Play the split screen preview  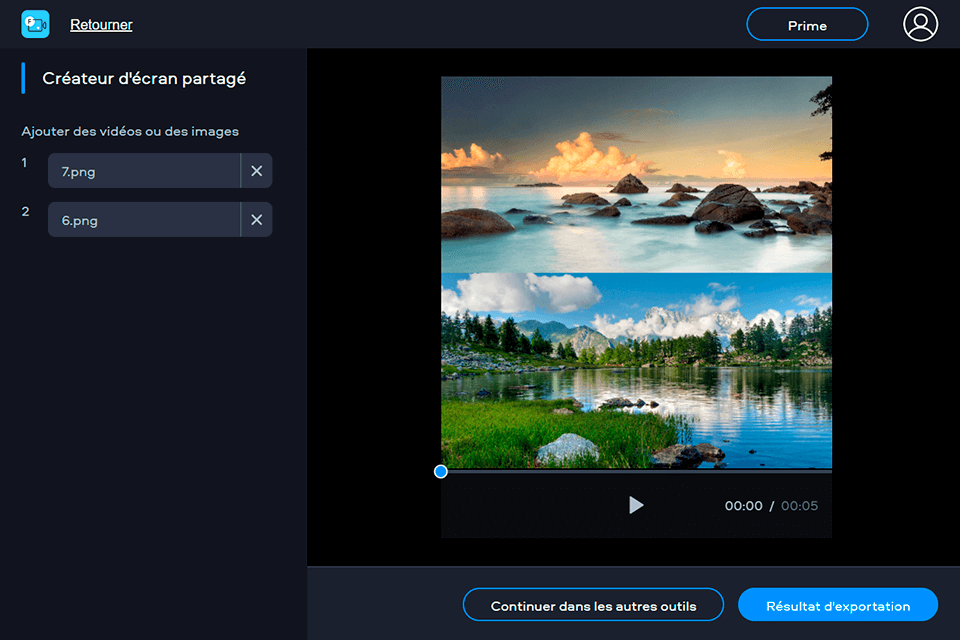[x=636, y=505]
